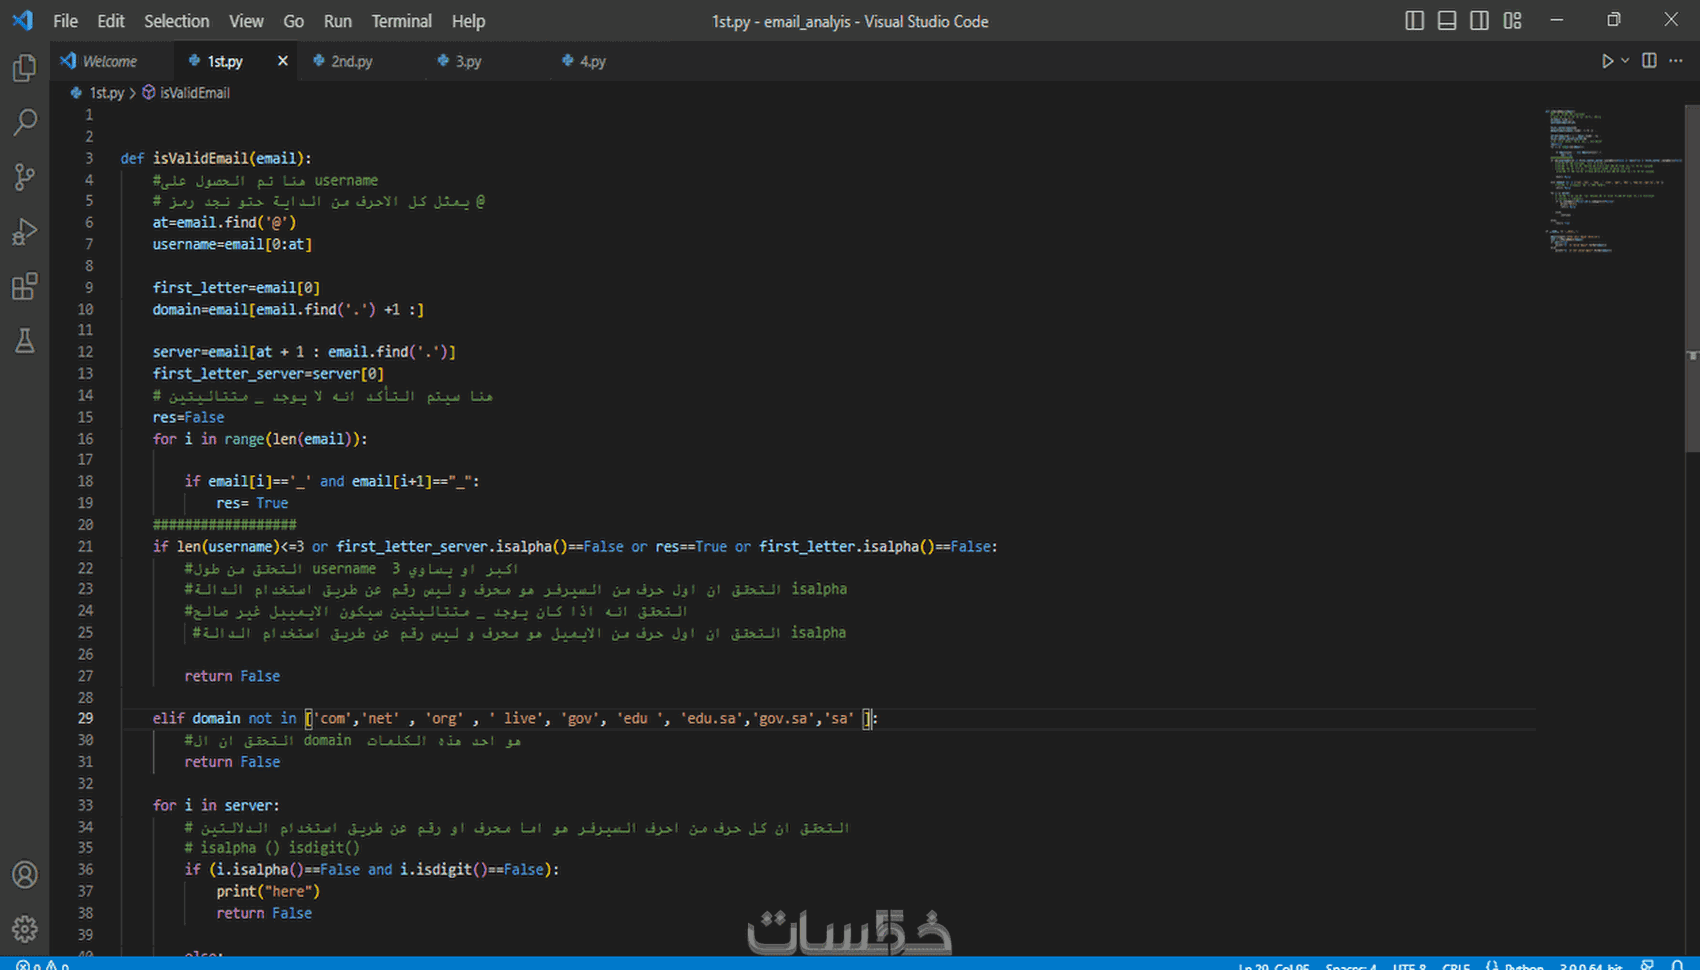Open the Source Control view
This screenshot has width=1700, height=970.
[x=24, y=177]
